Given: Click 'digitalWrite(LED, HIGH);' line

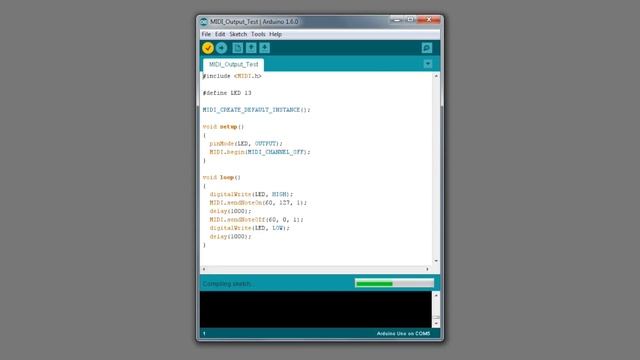Looking at the screenshot, I should point(251,194).
